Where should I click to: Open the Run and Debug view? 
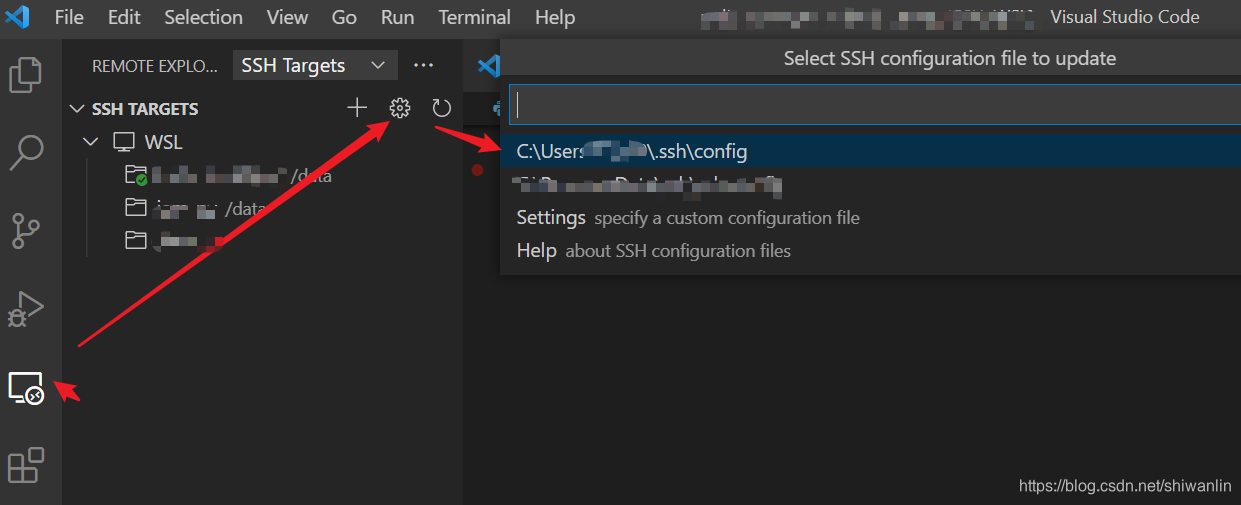click(27, 309)
